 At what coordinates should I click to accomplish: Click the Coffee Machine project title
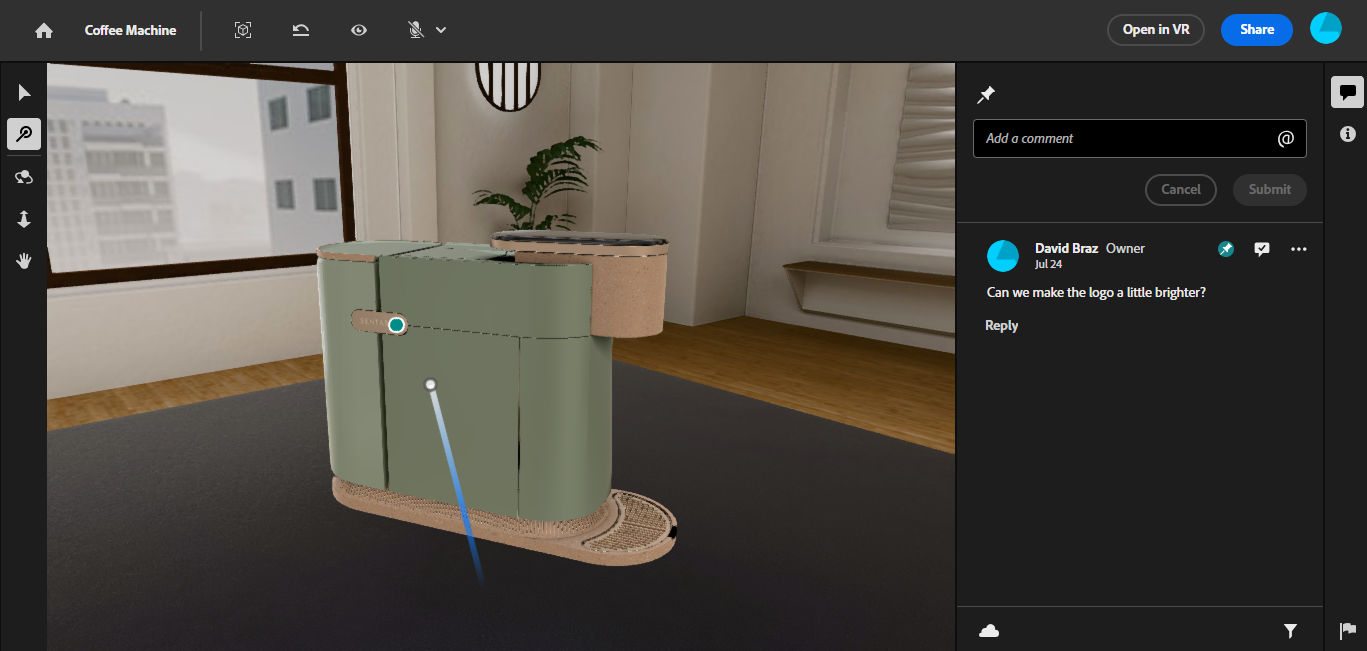click(x=130, y=30)
